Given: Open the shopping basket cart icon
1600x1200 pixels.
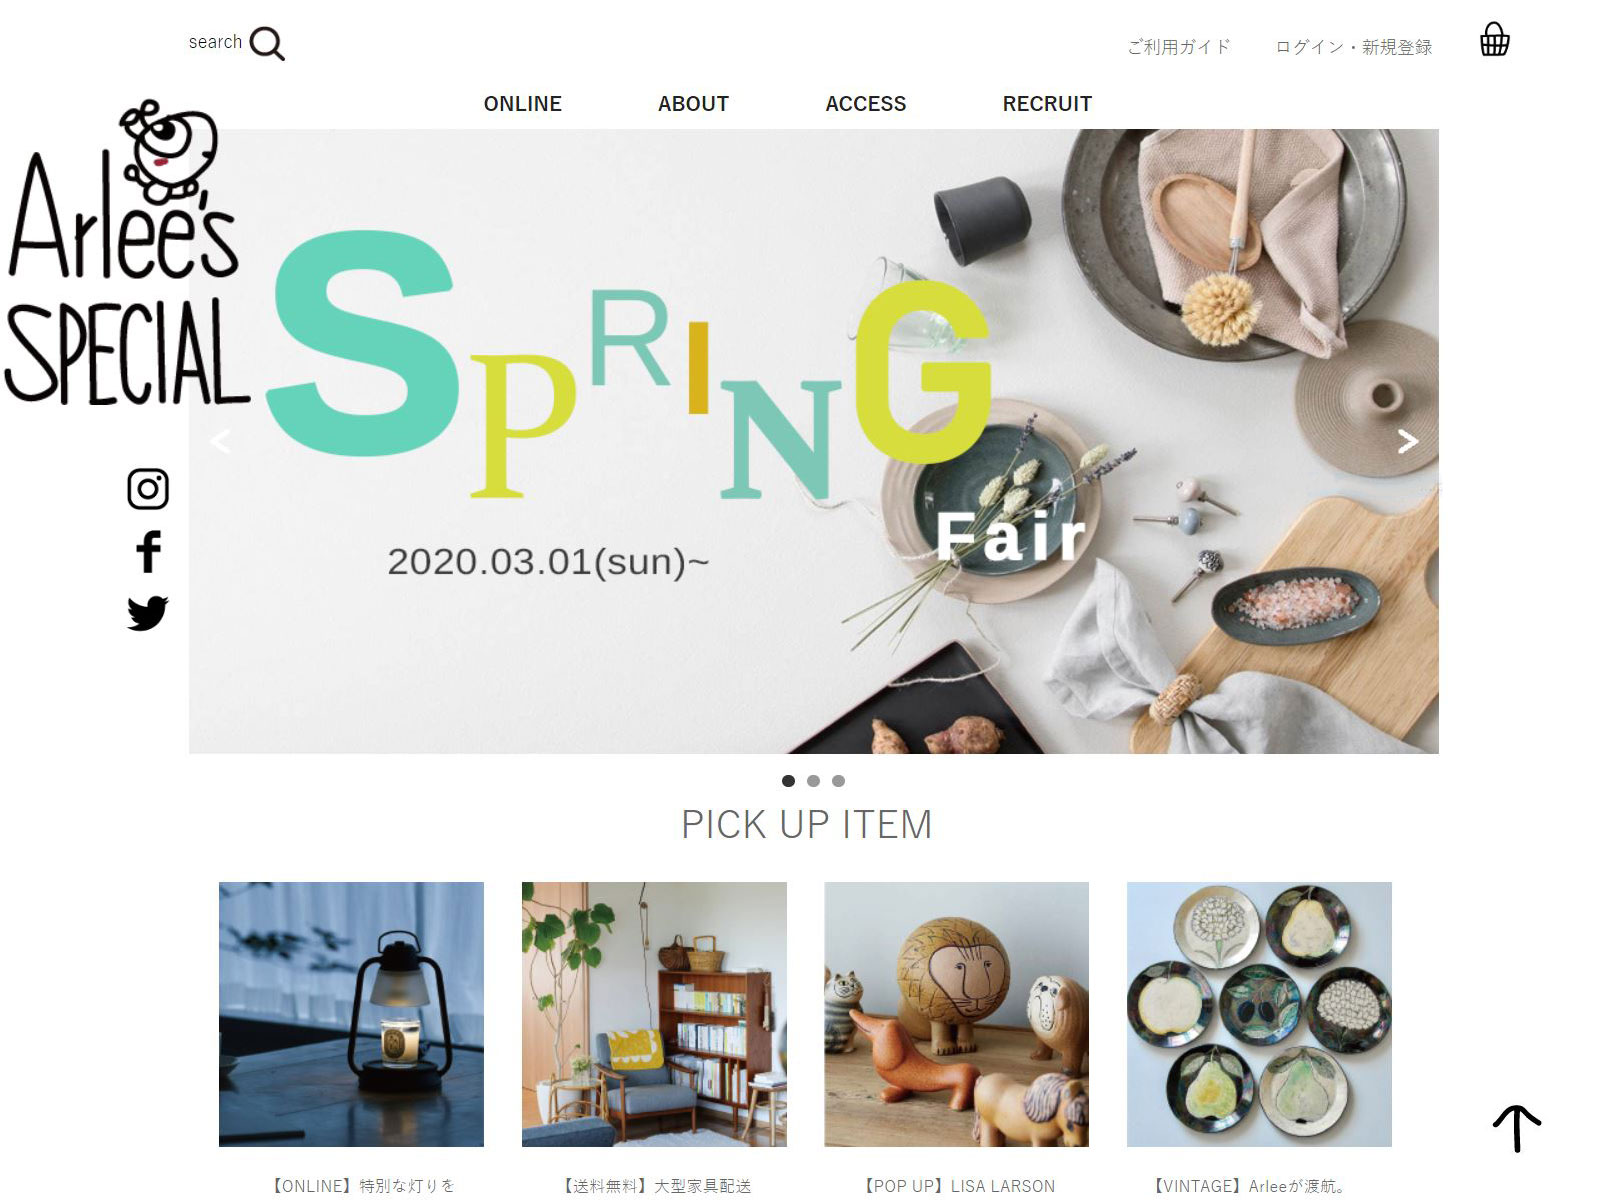Looking at the screenshot, I should coord(1494,40).
